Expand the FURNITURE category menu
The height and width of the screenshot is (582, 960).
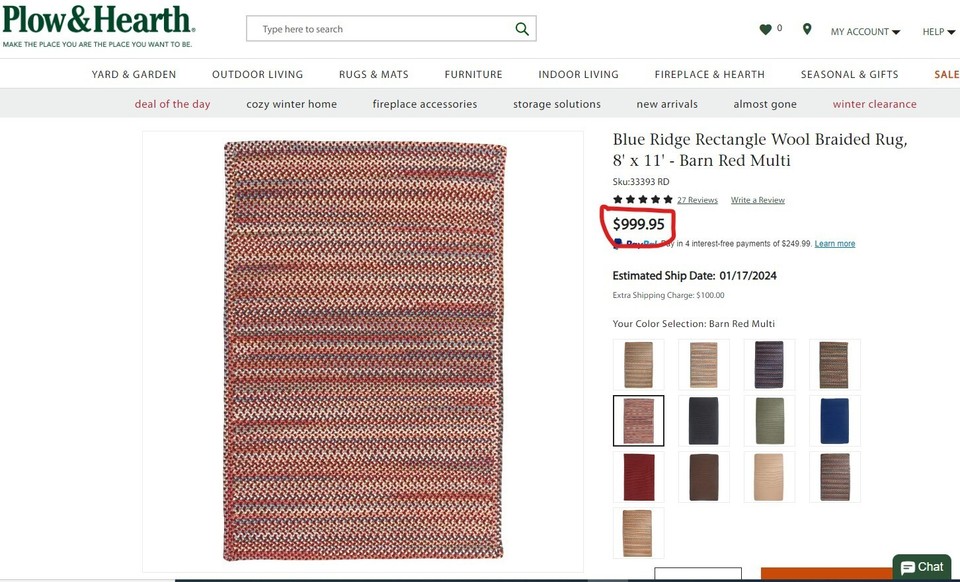tap(473, 73)
